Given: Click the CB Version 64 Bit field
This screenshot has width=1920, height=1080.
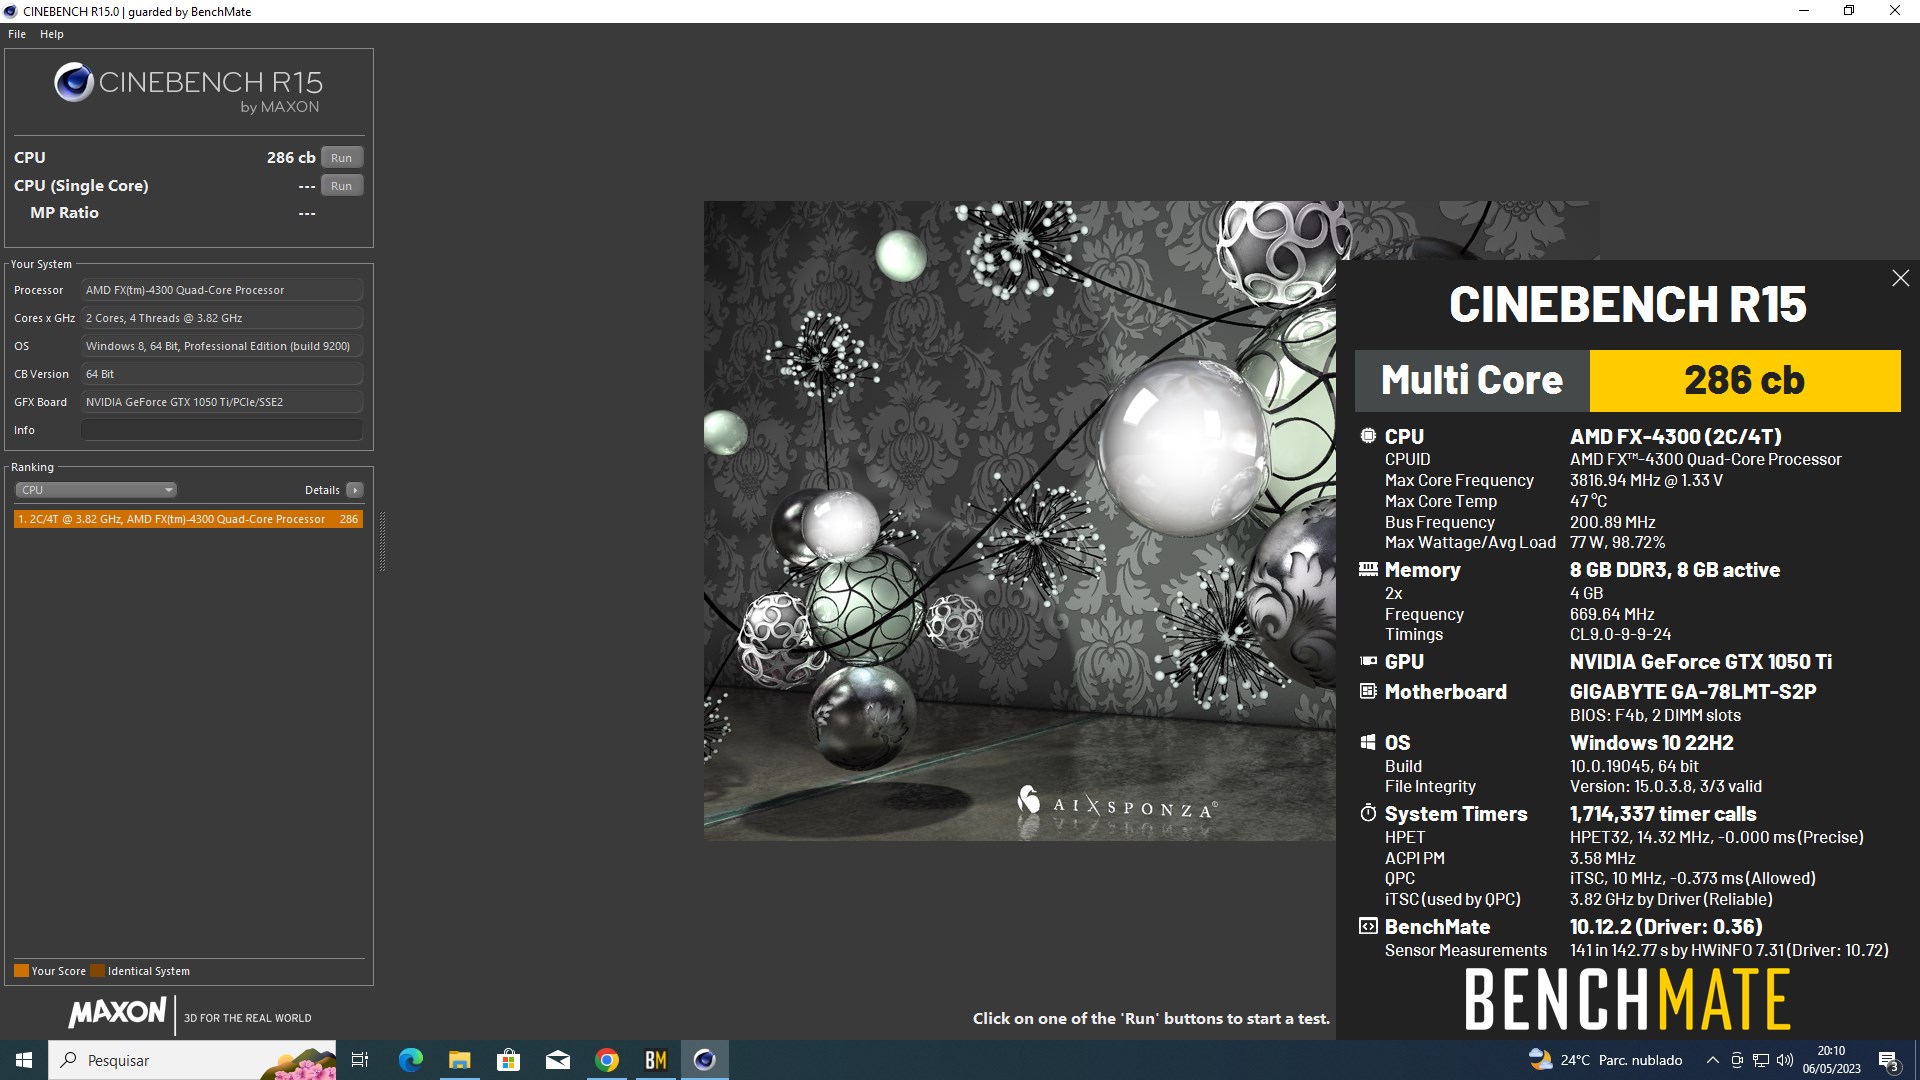Looking at the screenshot, I should tap(221, 374).
